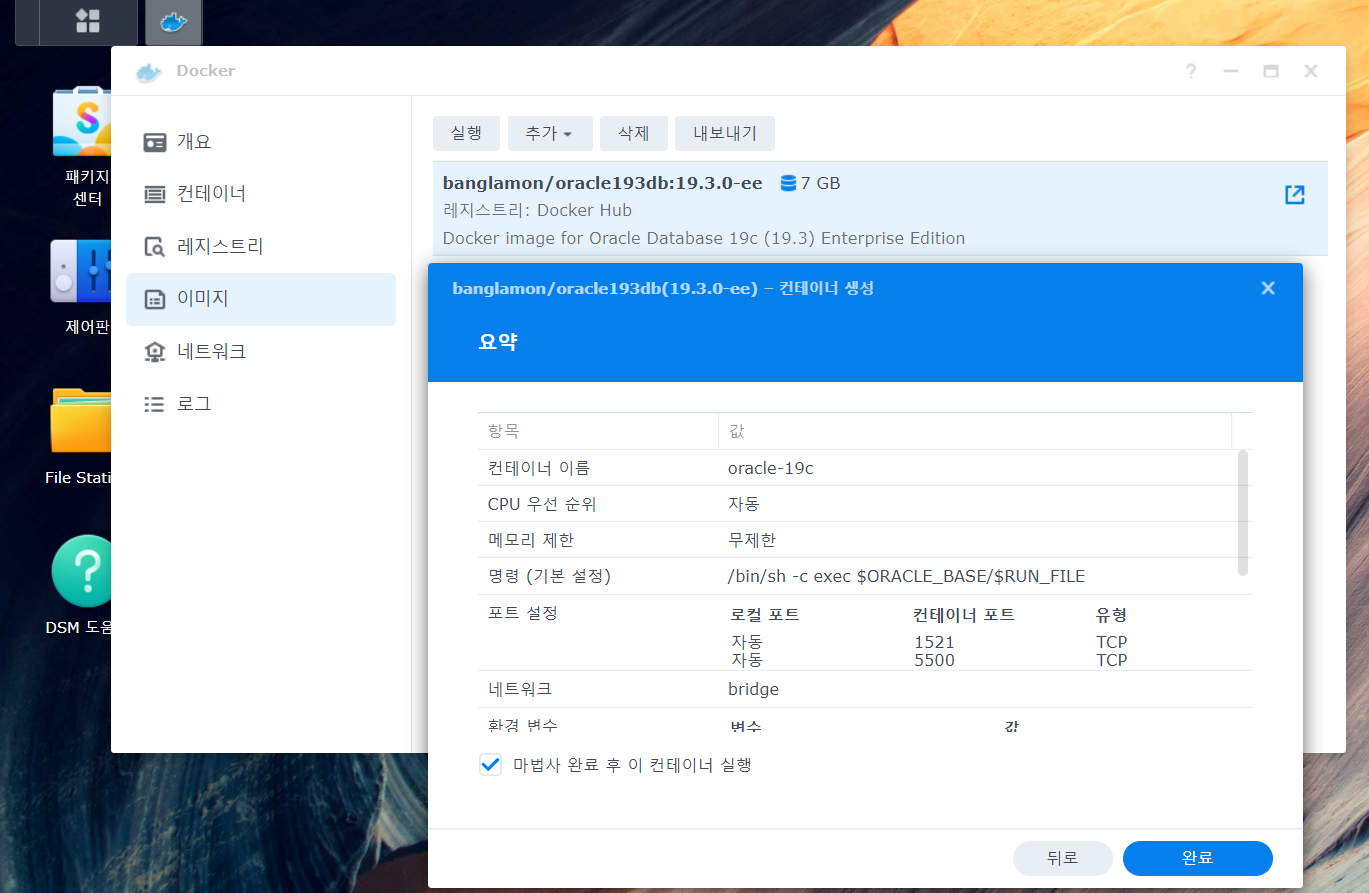Click the 삭제 delete button
This screenshot has height=893, width=1369.
(x=634, y=133)
